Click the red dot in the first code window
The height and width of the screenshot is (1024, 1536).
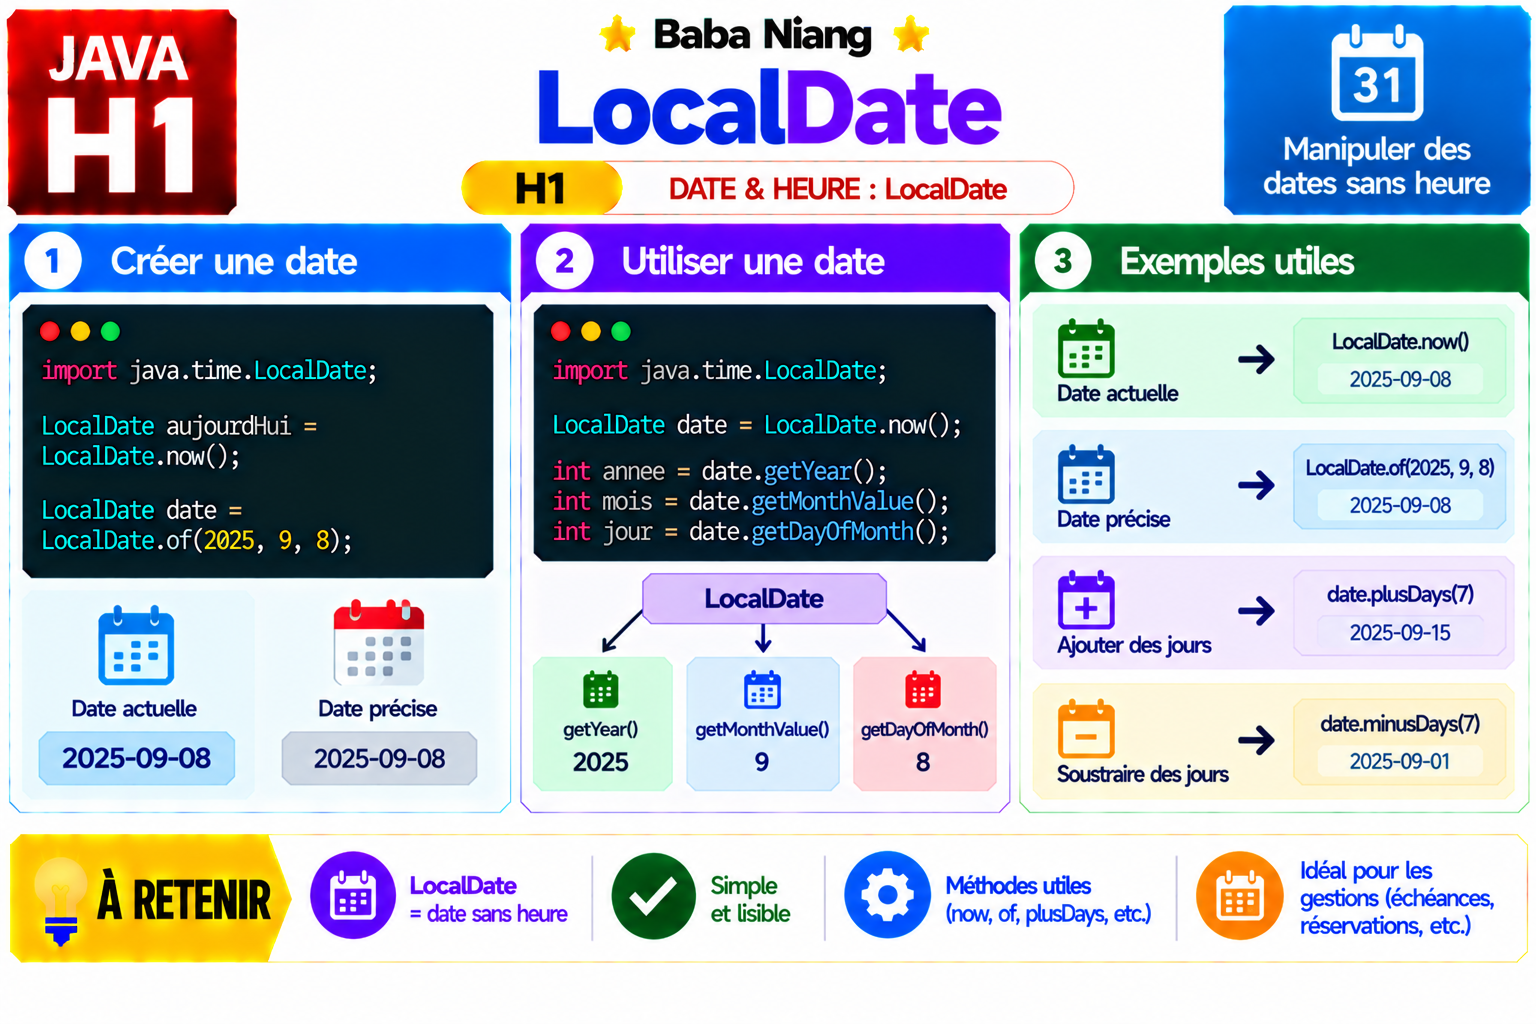pos(50,331)
